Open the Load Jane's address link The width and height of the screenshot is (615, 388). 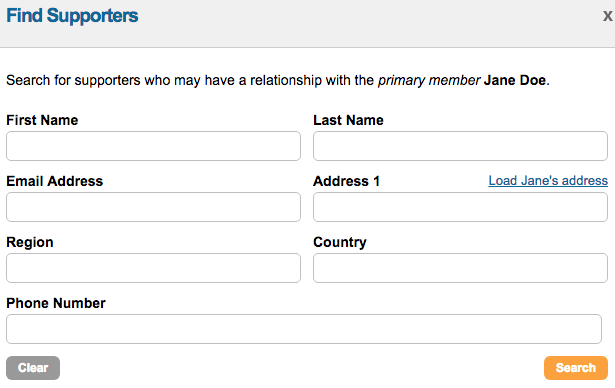[x=548, y=180]
